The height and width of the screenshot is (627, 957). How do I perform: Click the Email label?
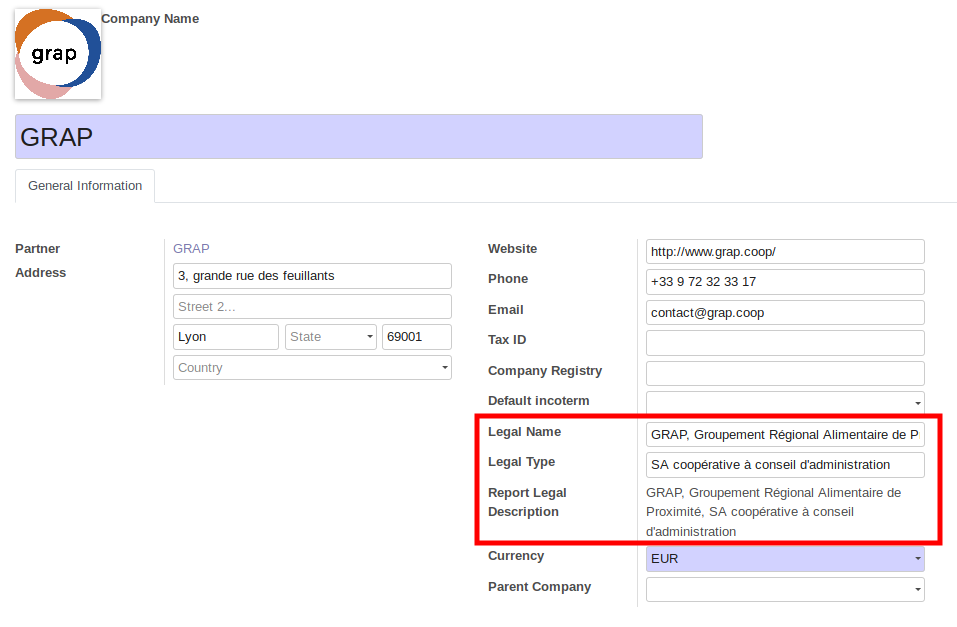point(506,310)
